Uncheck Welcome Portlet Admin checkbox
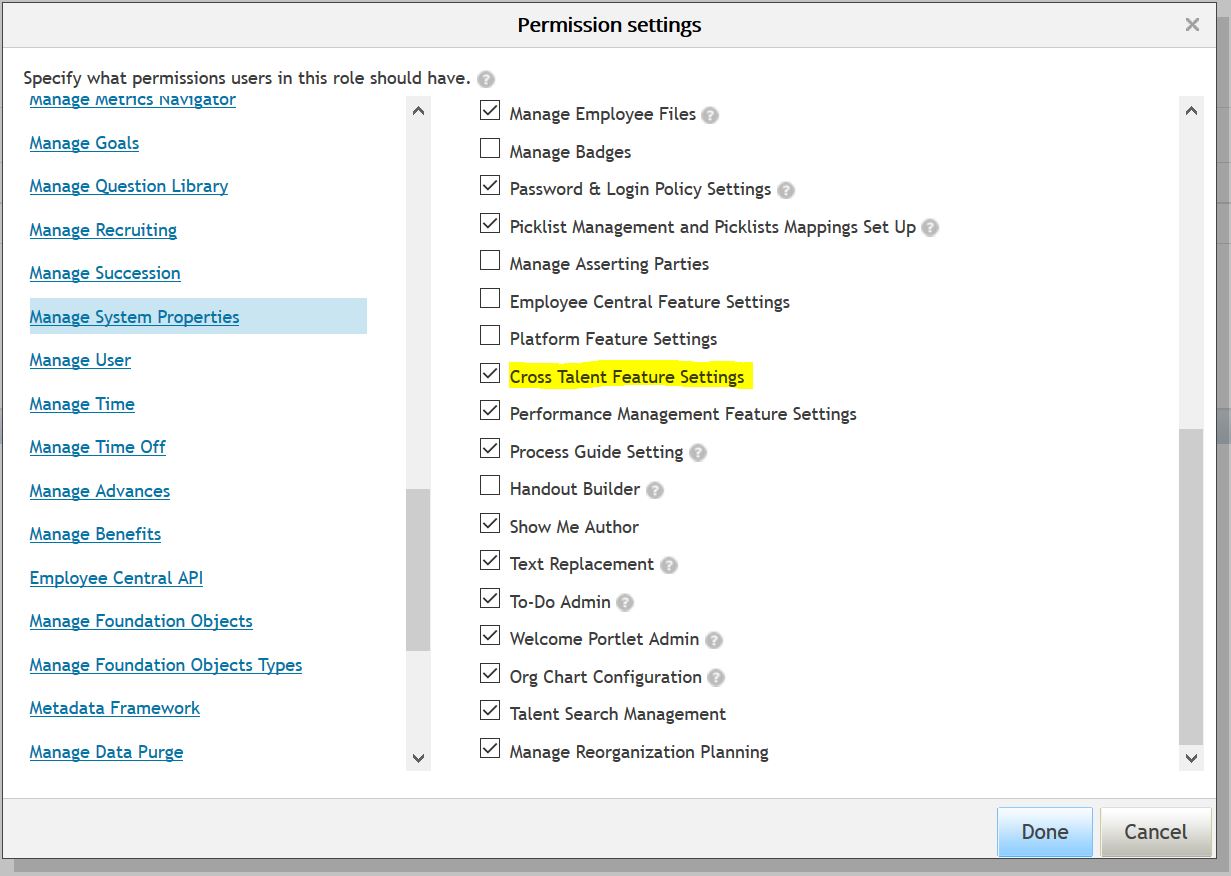The height and width of the screenshot is (876, 1231). (490, 636)
